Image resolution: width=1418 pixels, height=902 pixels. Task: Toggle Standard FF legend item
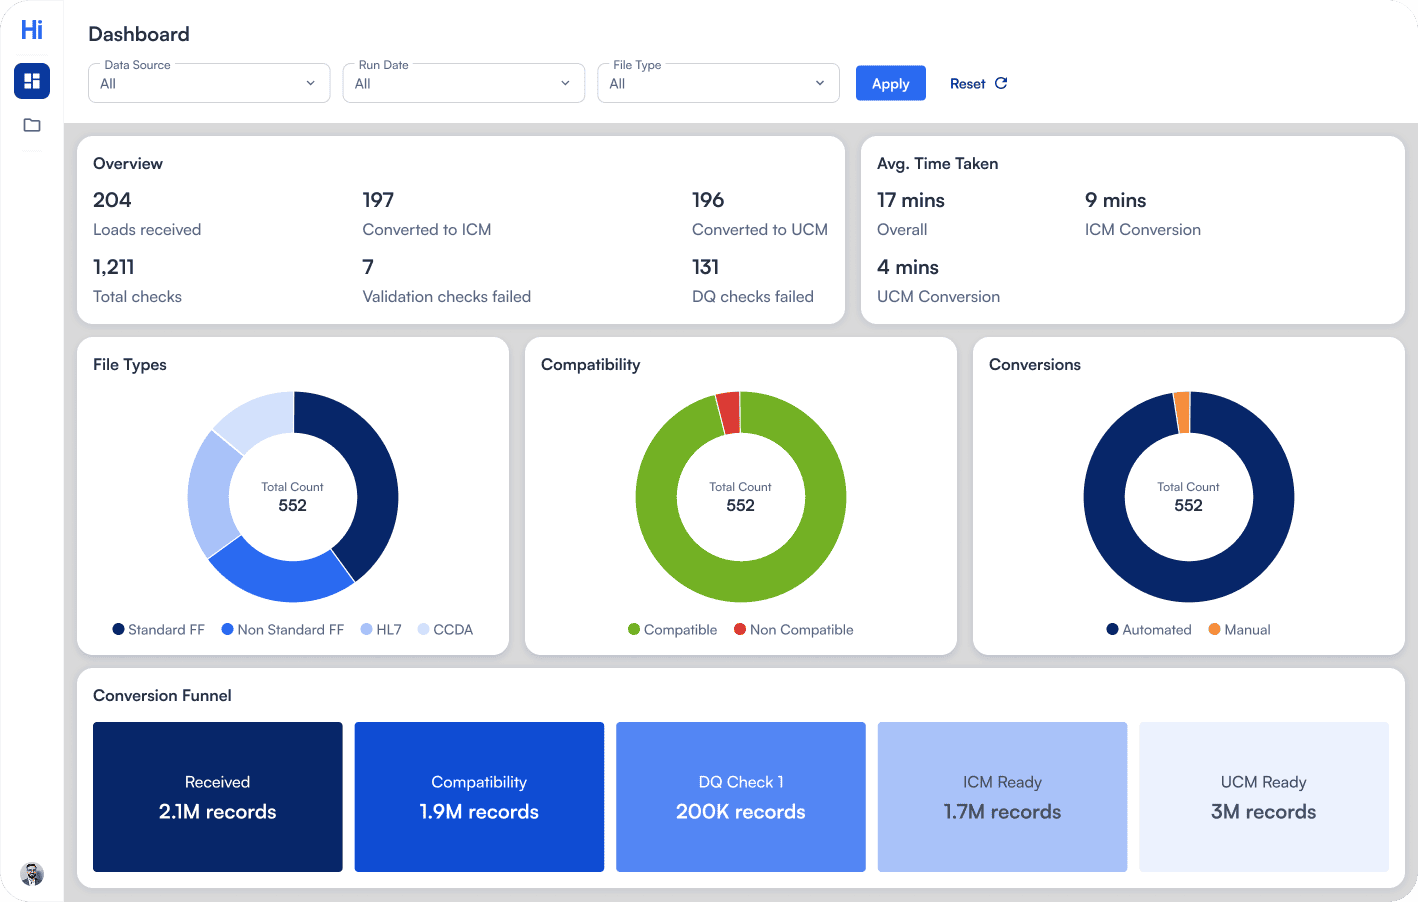[159, 630]
